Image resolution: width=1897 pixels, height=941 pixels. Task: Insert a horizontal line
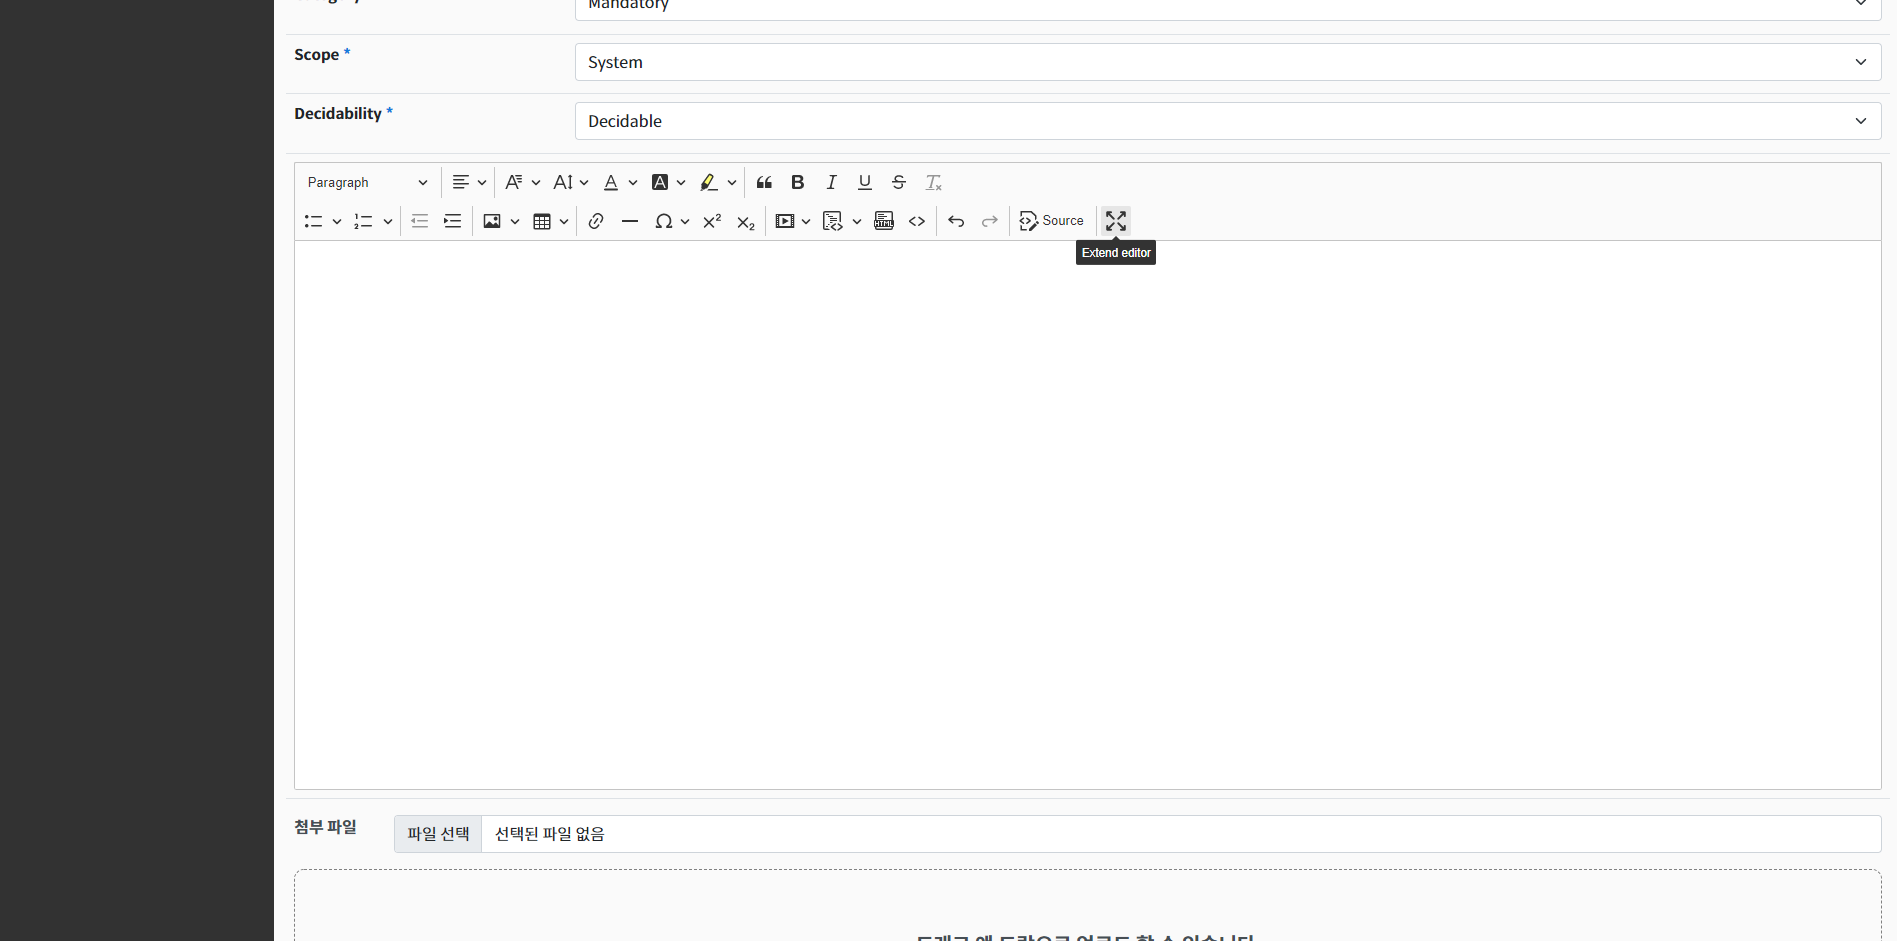(x=630, y=221)
